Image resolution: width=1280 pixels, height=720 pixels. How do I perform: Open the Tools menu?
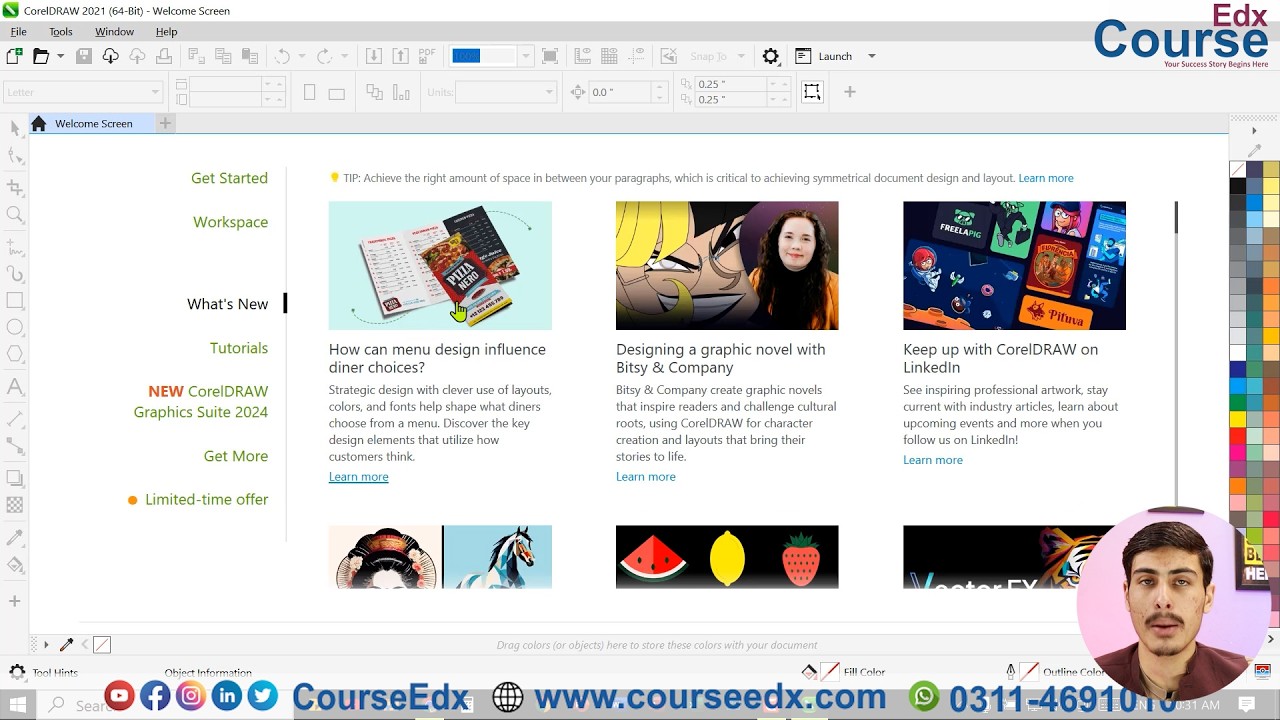(x=61, y=32)
